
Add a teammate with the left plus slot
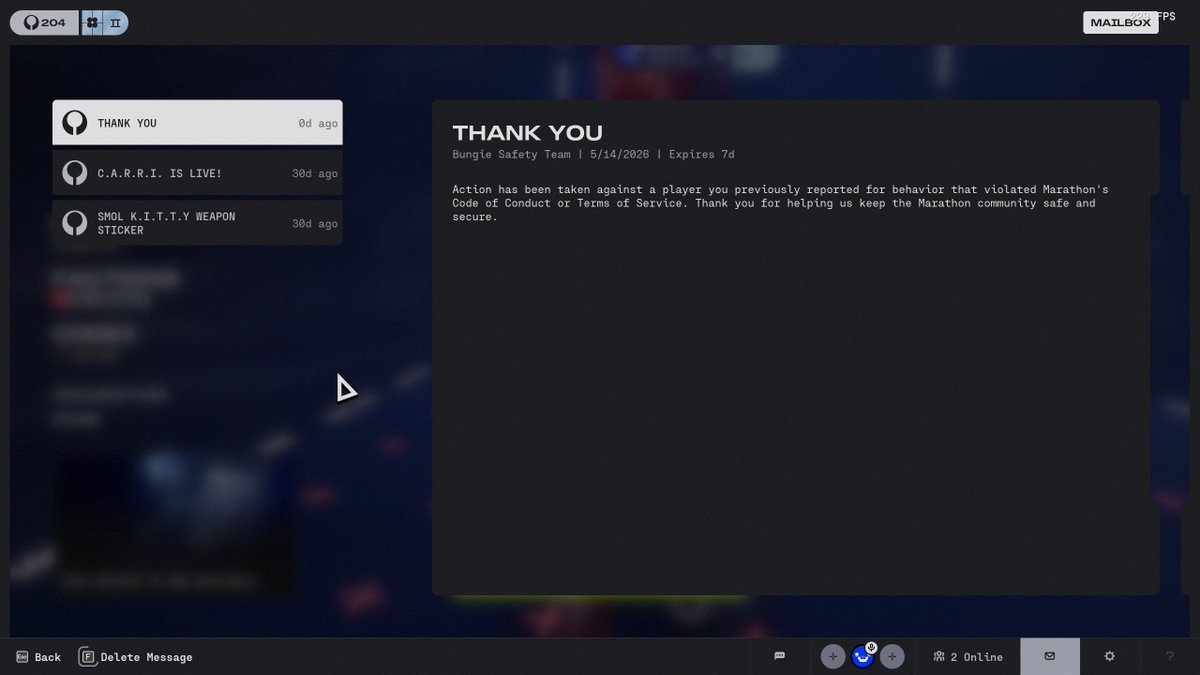pos(833,657)
